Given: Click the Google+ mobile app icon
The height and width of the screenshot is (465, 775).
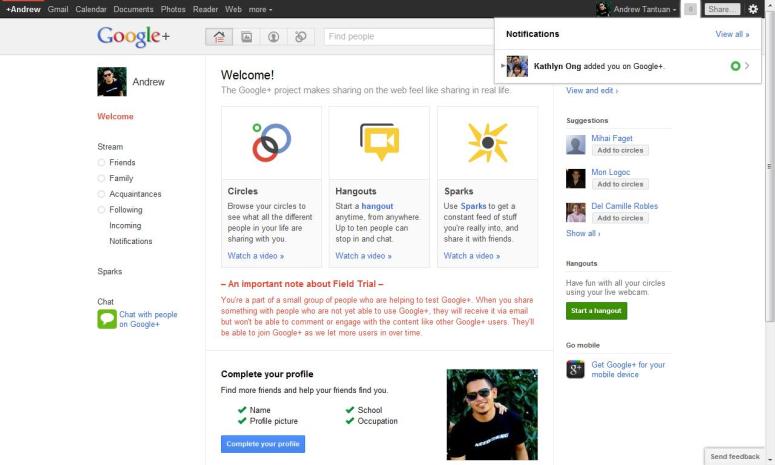Looking at the screenshot, I should click(x=575, y=369).
